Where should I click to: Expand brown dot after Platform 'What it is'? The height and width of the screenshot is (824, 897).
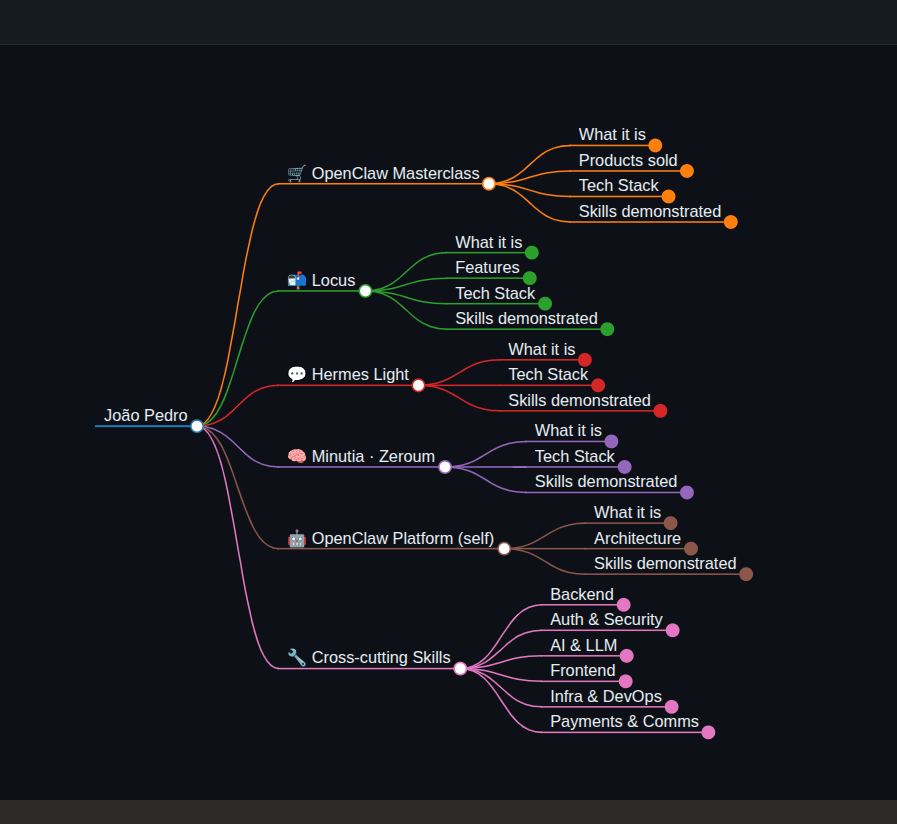pos(670,523)
